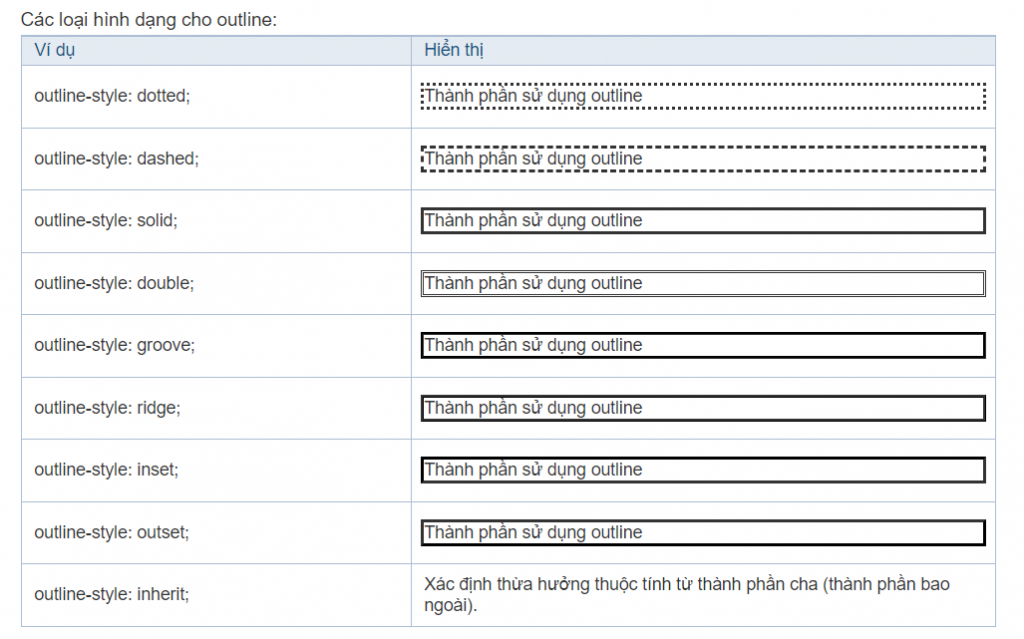Click the "outline-style: solid;" cell
The image size is (1024, 639).
[x=106, y=220]
